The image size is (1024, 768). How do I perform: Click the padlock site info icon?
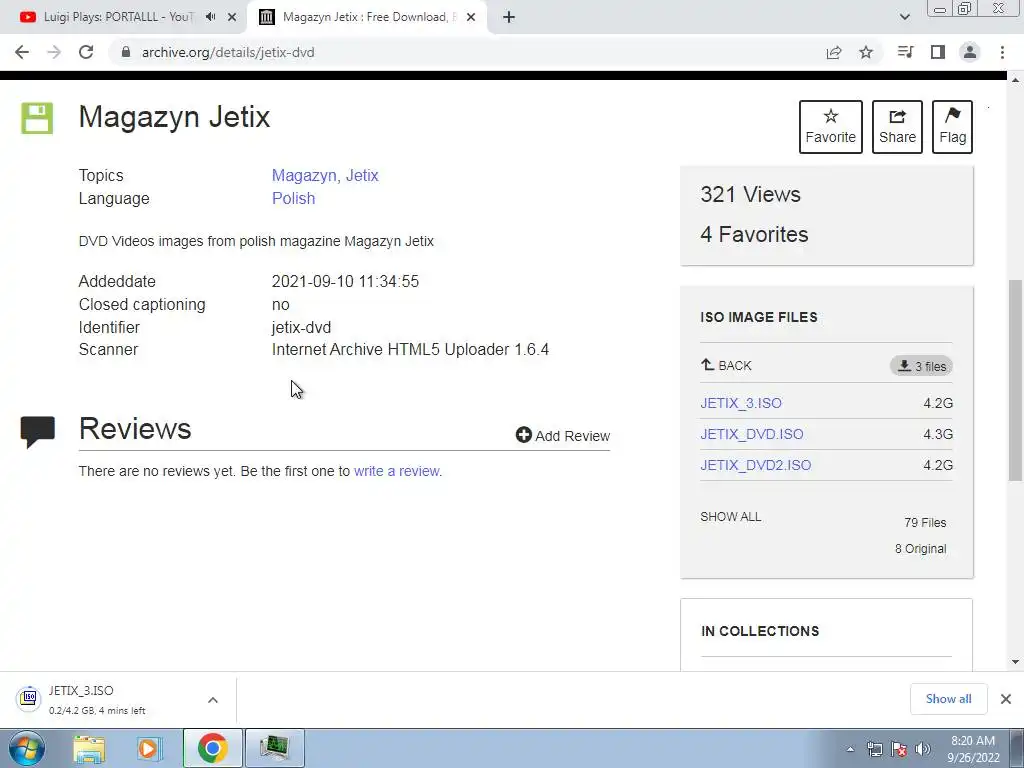[126, 52]
